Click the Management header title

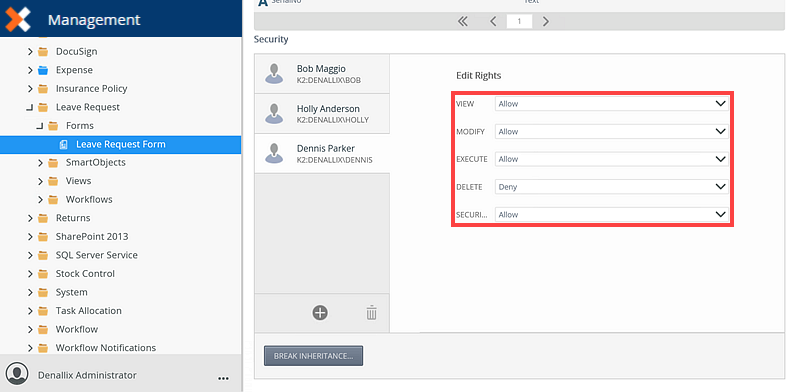pos(94,20)
